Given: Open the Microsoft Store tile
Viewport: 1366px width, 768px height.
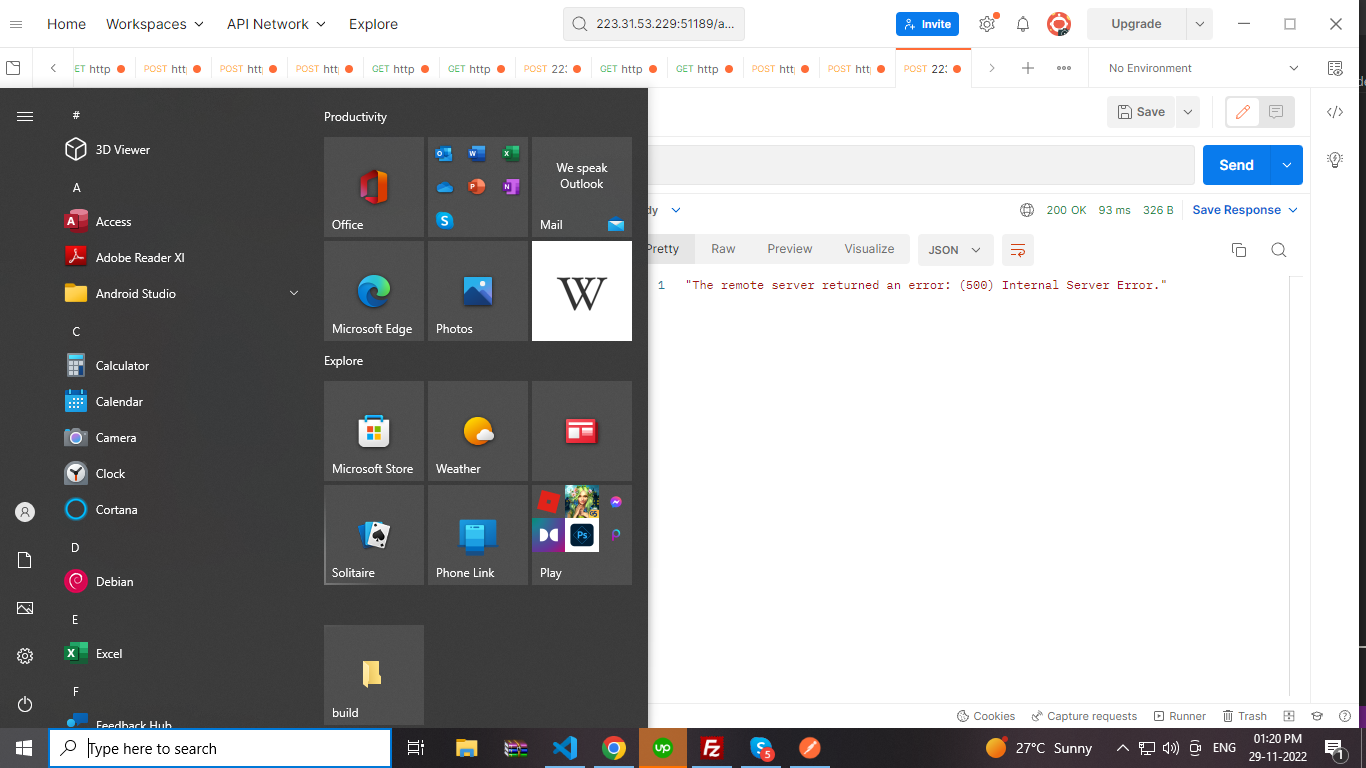Looking at the screenshot, I should point(374,431).
